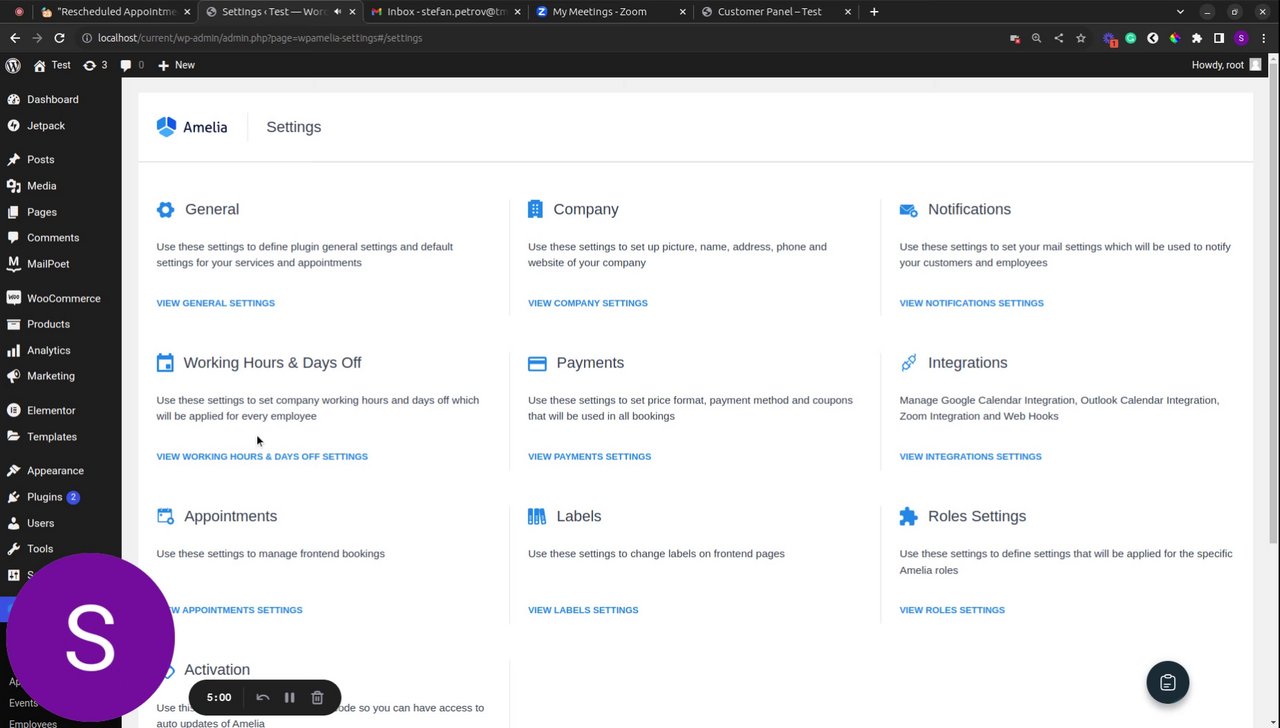The image size is (1280, 728).
Task: Click the browser address bar URL
Action: (x=260, y=38)
